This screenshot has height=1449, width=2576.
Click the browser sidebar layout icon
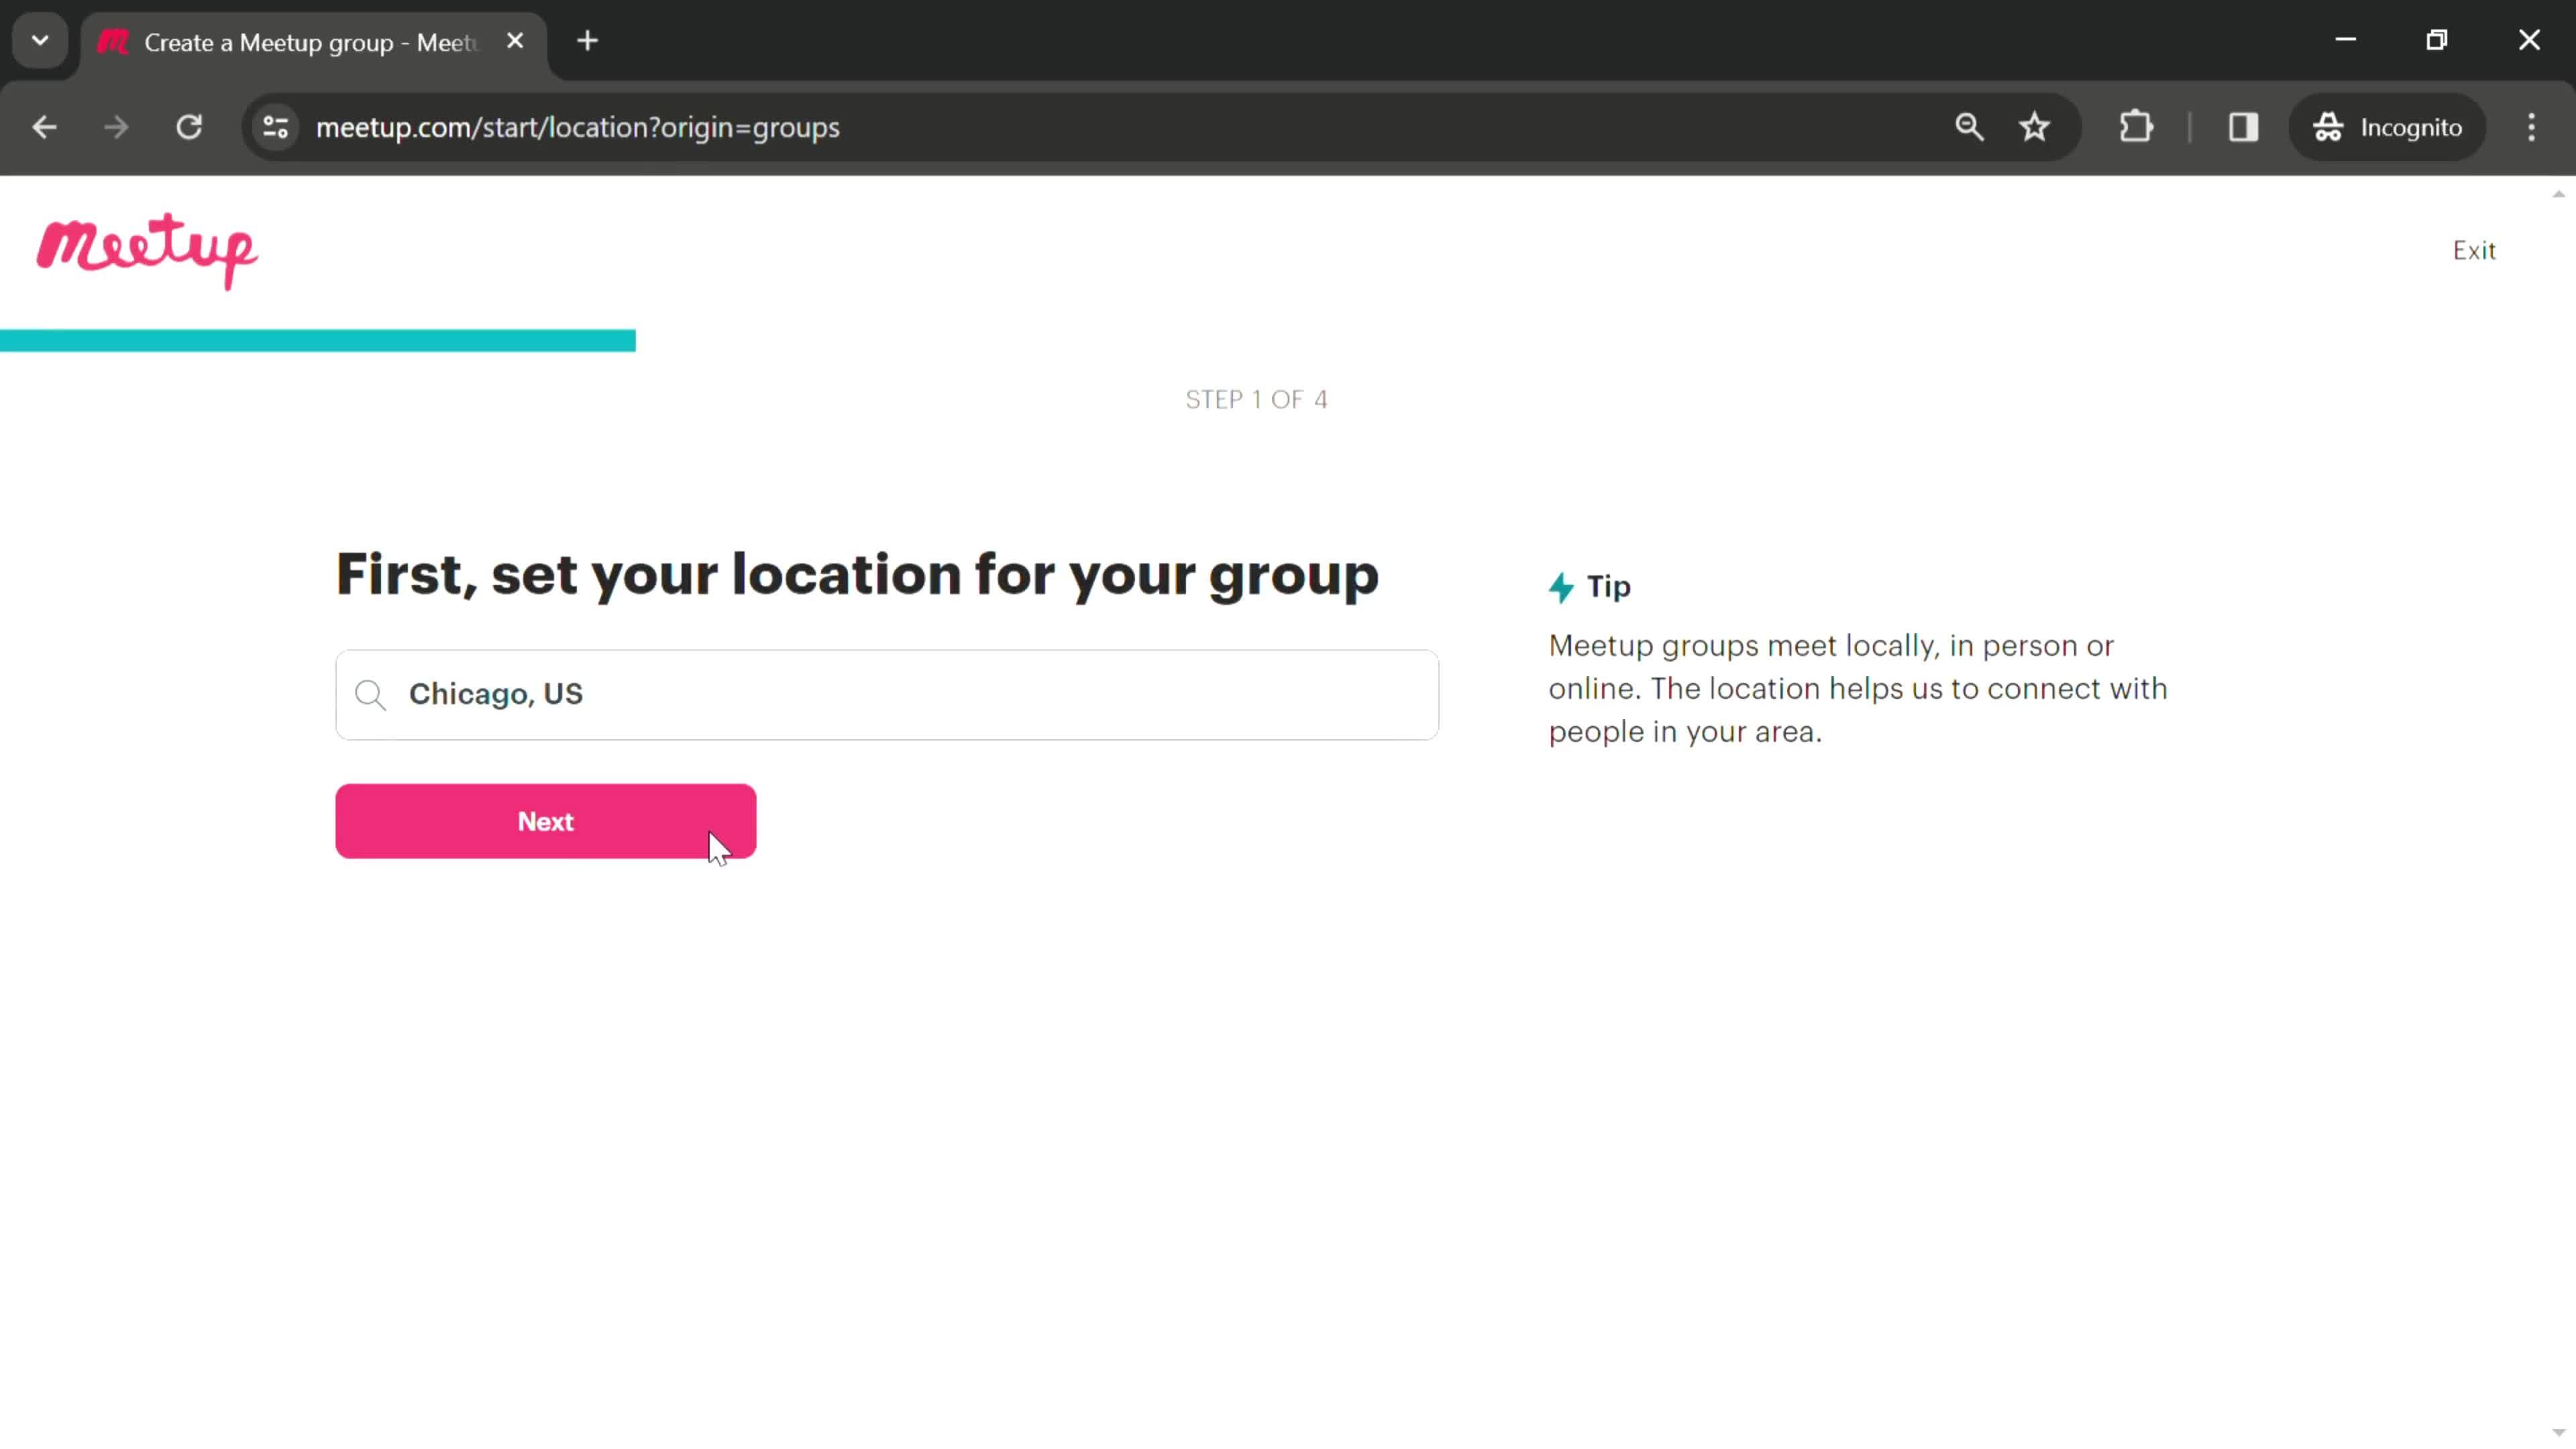(2243, 125)
